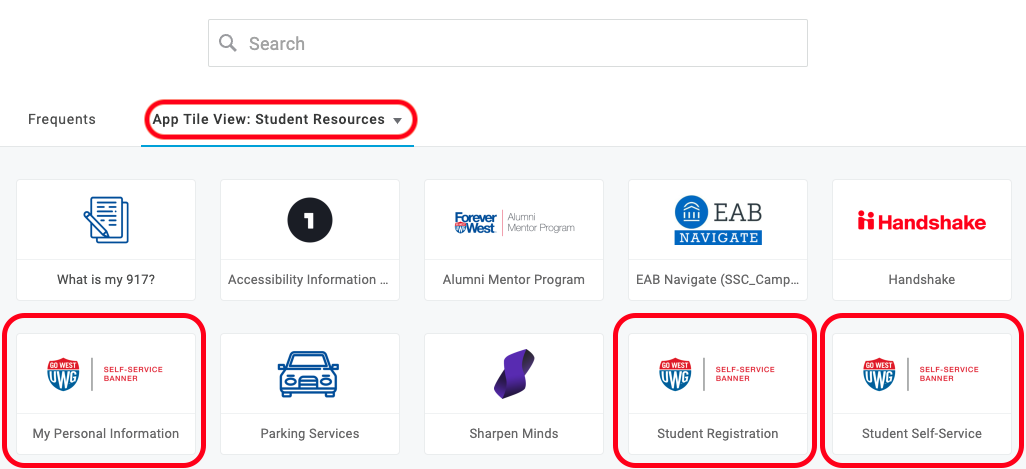Screen dimensions: 1026x469
Task: Select the App Tile View: Student Resources tab
Action: 268,119
